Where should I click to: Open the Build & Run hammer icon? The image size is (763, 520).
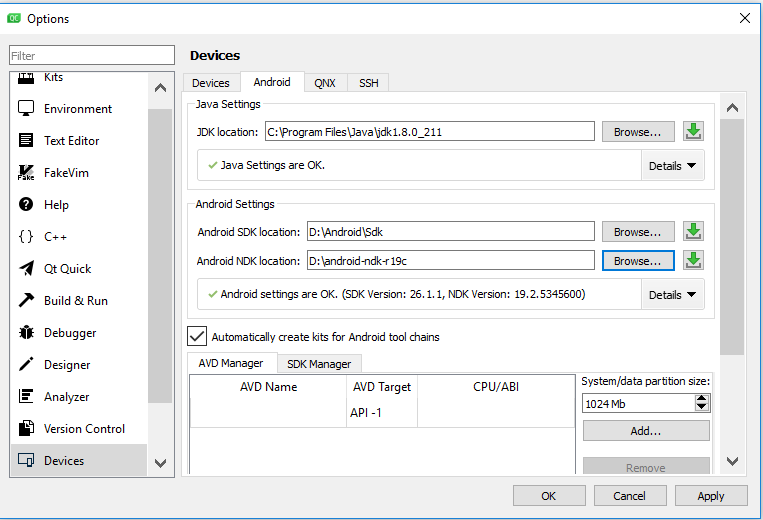pos(27,301)
